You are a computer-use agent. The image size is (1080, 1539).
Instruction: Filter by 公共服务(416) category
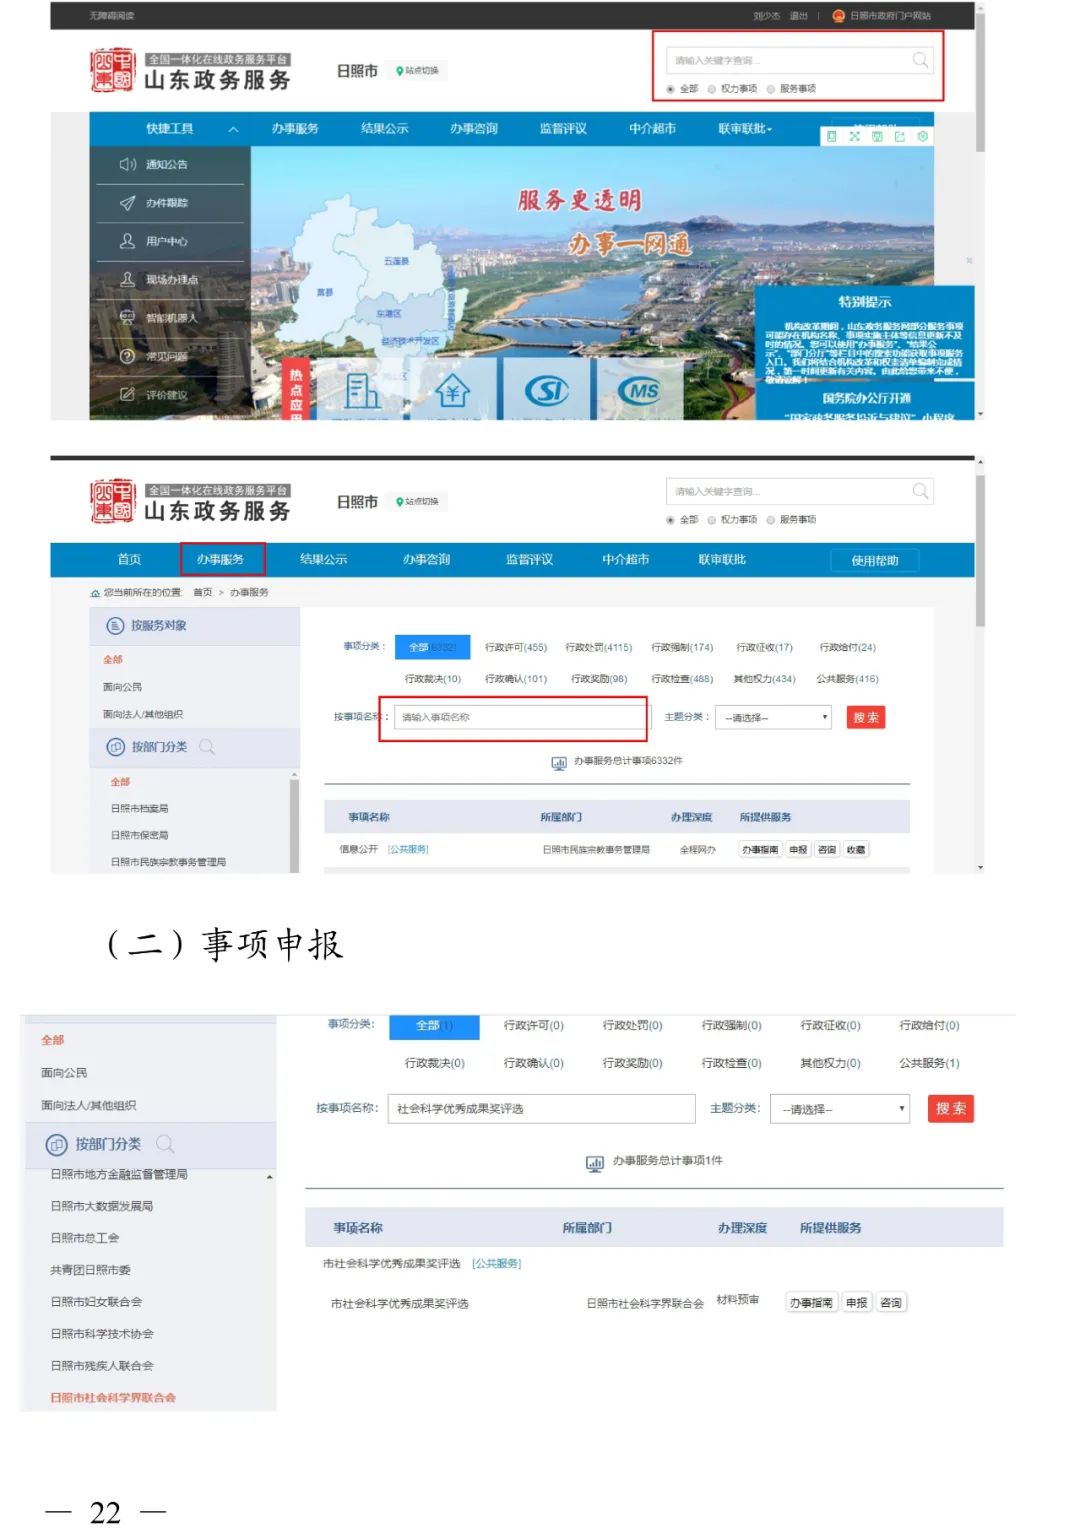point(847,680)
